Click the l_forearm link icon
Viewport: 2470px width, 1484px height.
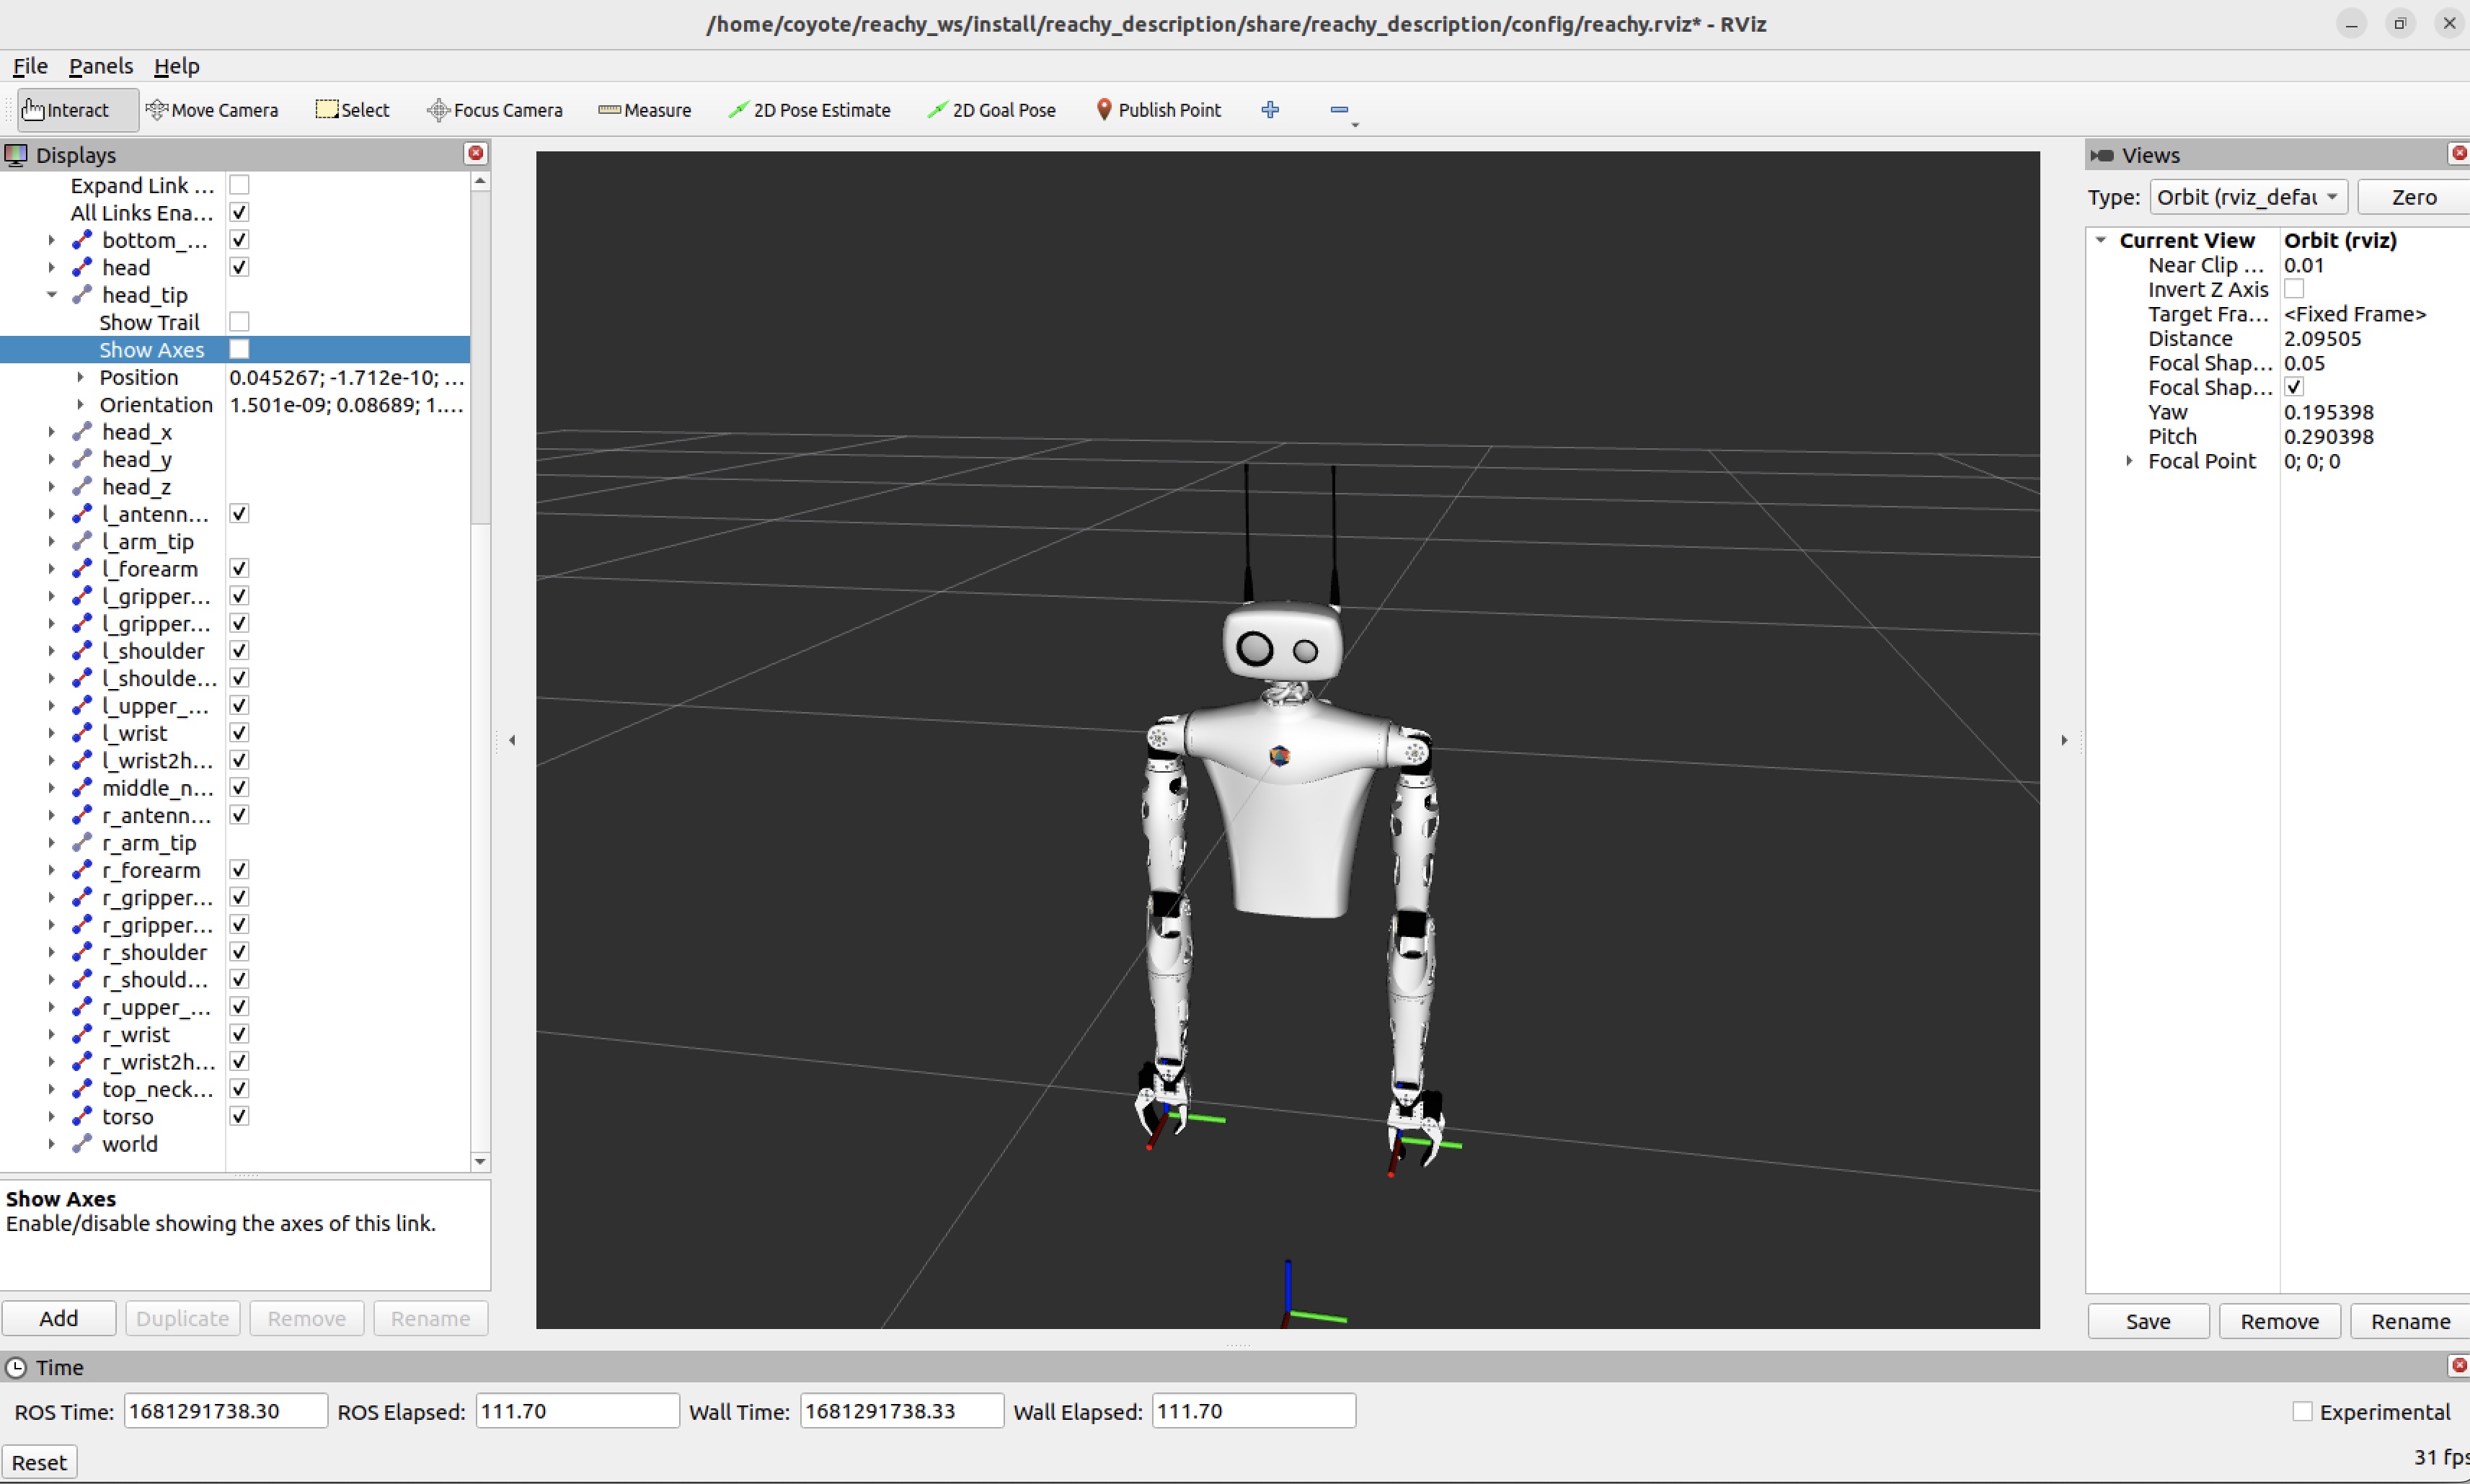point(82,569)
